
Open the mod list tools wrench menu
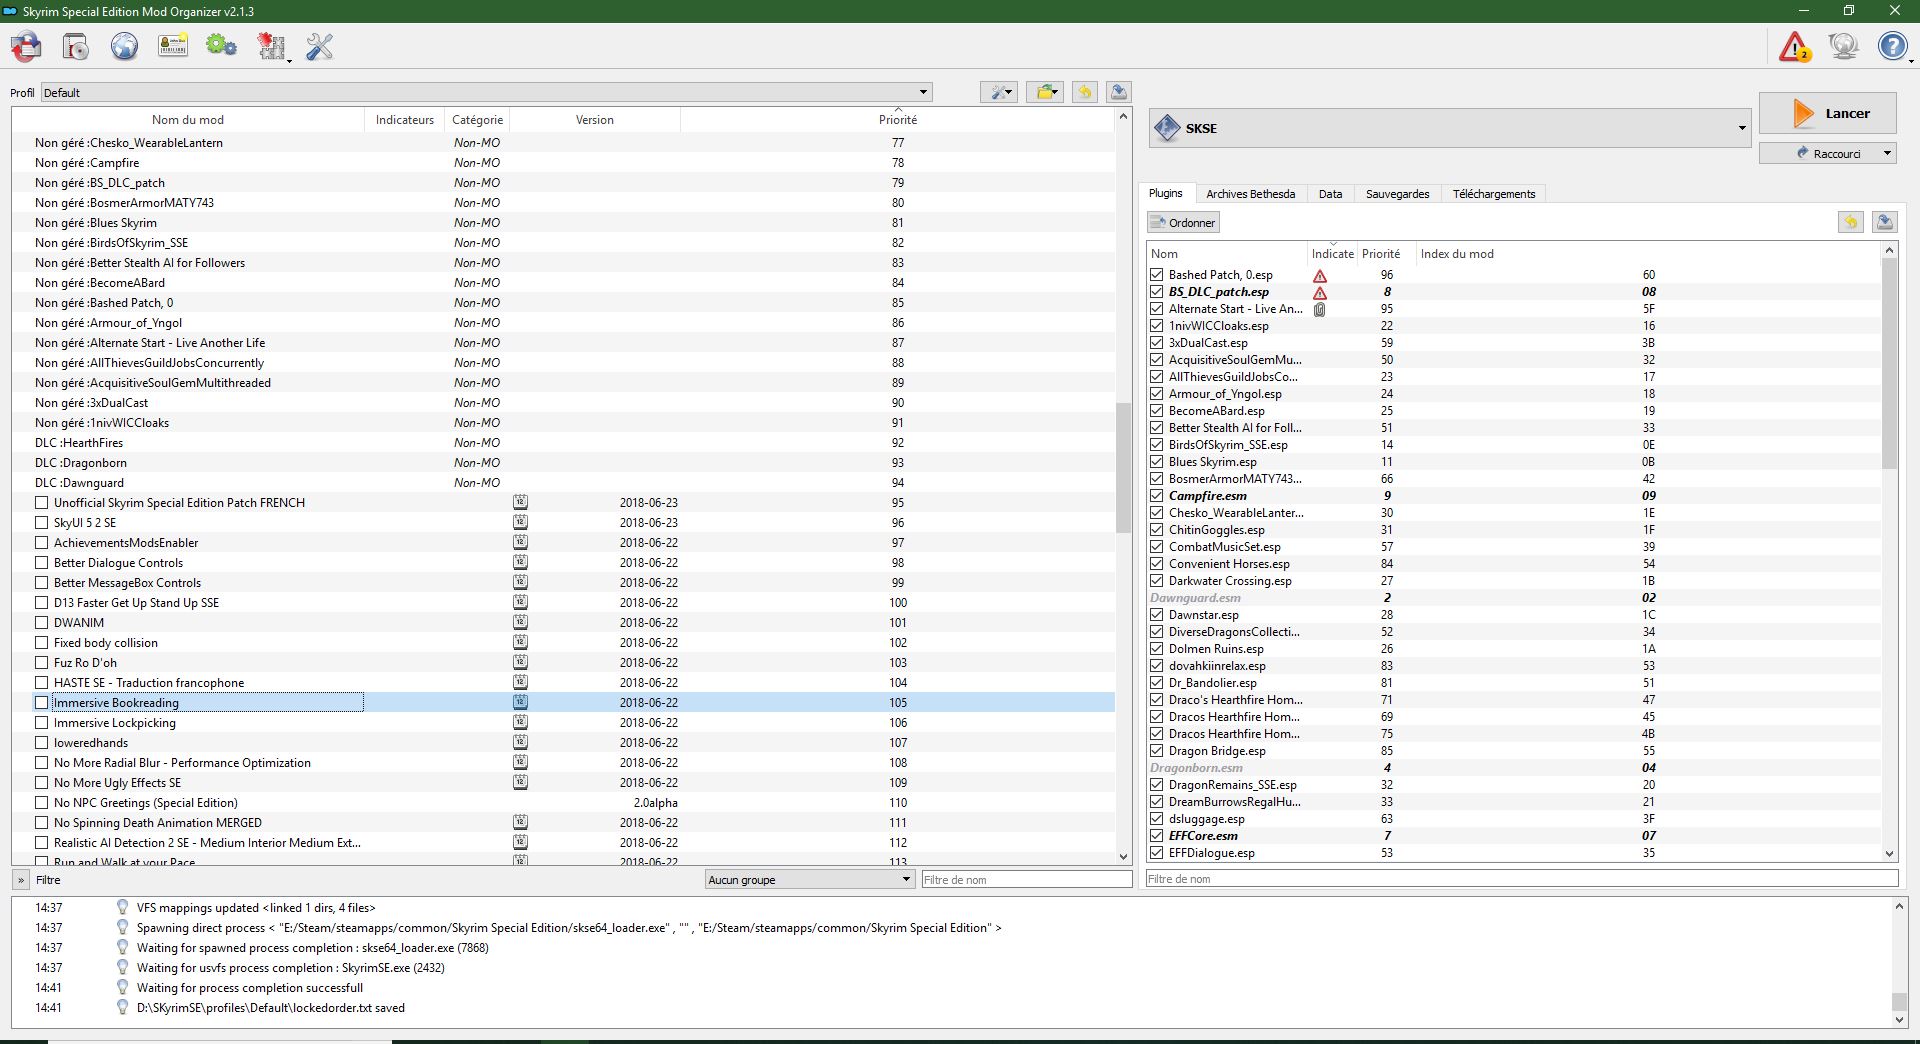999,92
